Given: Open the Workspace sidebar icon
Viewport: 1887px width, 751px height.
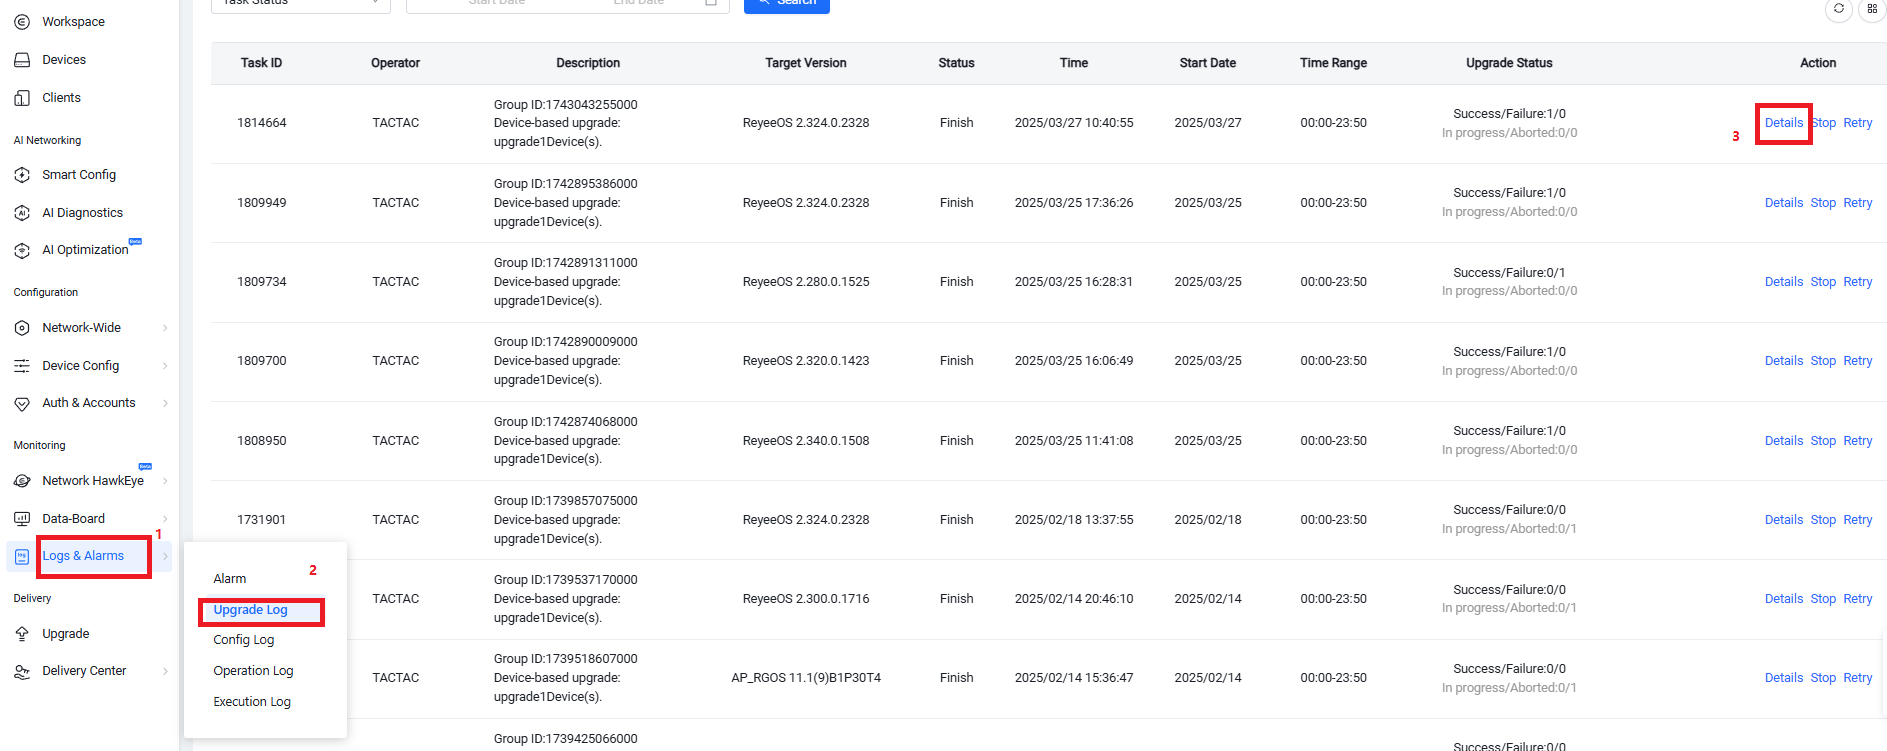Looking at the screenshot, I should click(22, 22).
